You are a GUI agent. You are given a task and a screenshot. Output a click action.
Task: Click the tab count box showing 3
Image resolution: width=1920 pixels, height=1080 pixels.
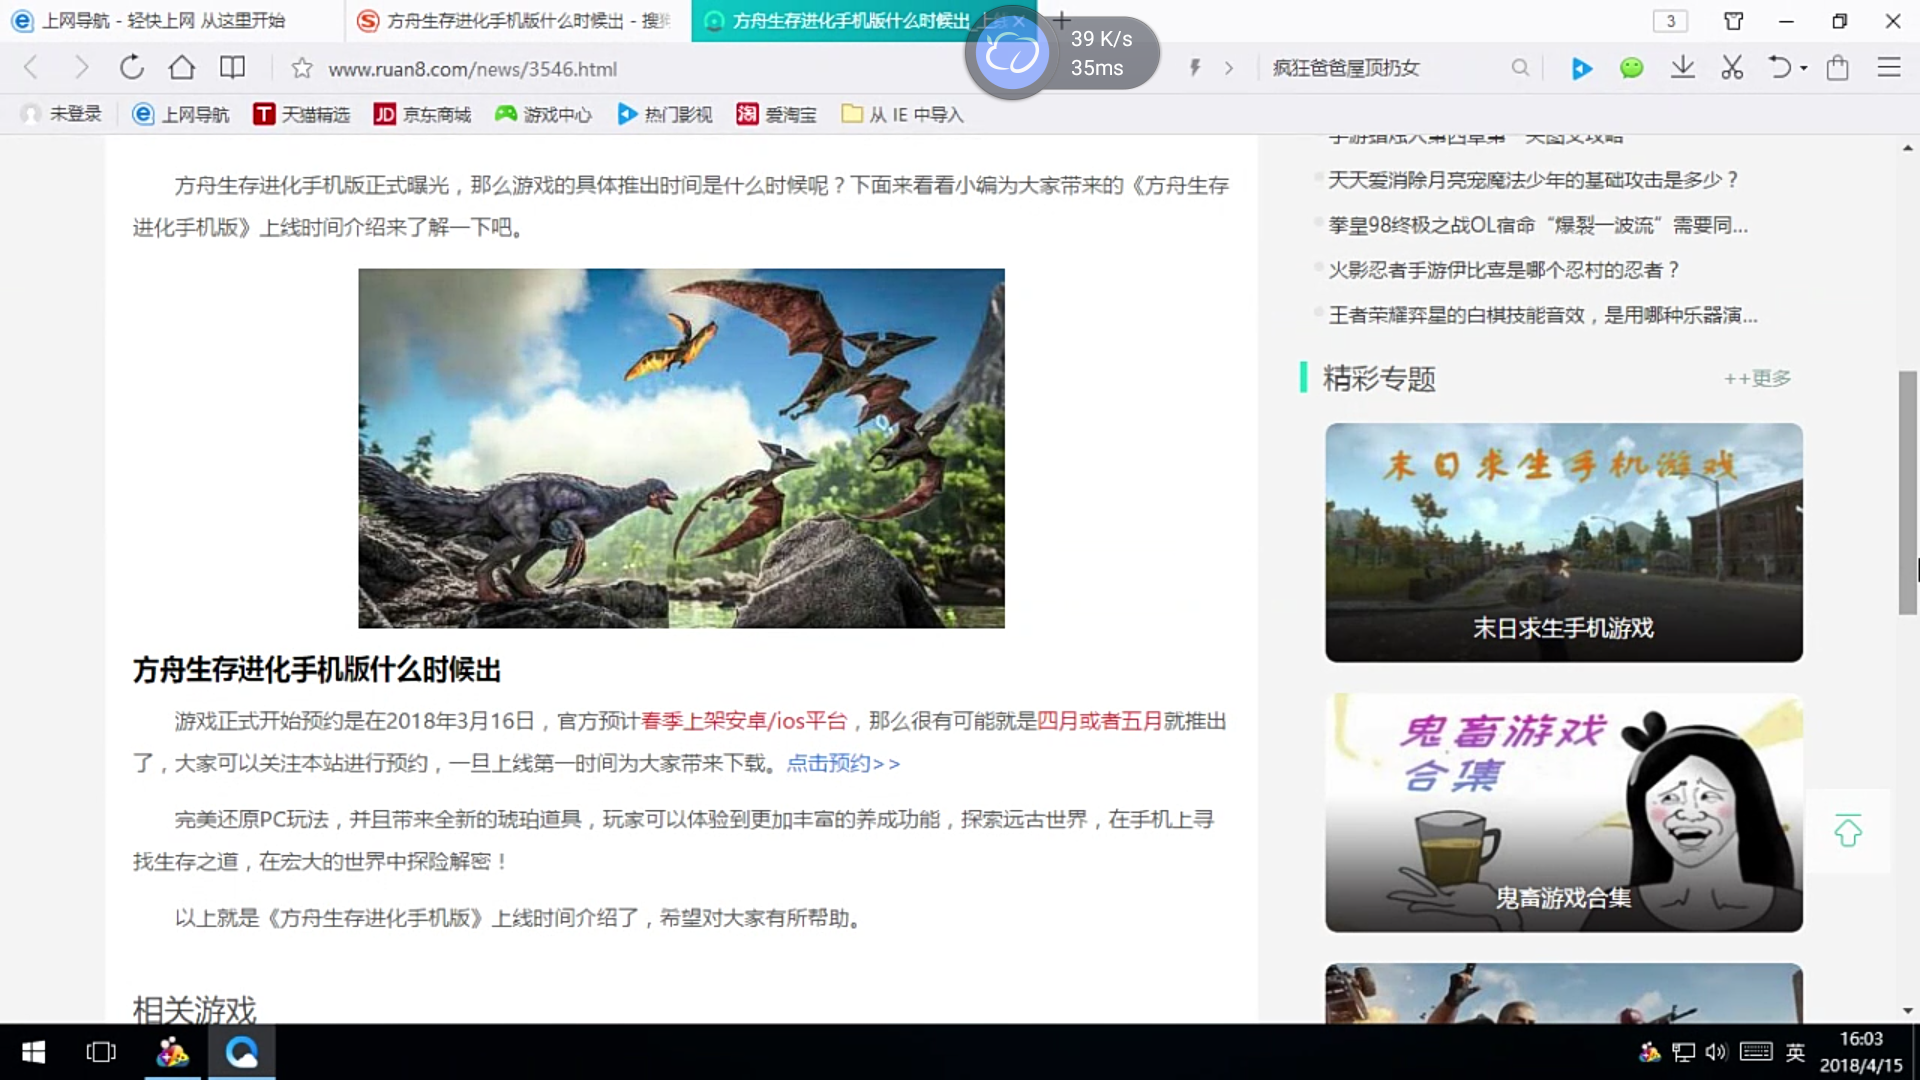tap(1670, 21)
